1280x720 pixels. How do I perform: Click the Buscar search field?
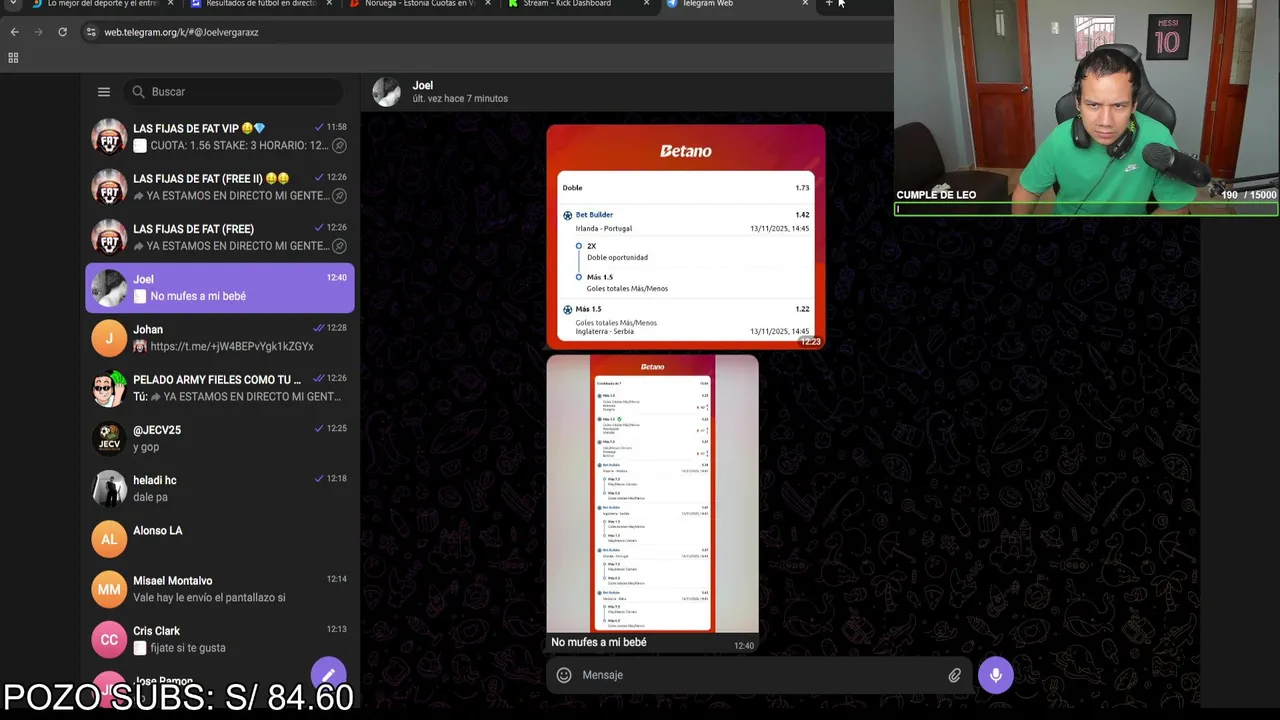pos(234,92)
